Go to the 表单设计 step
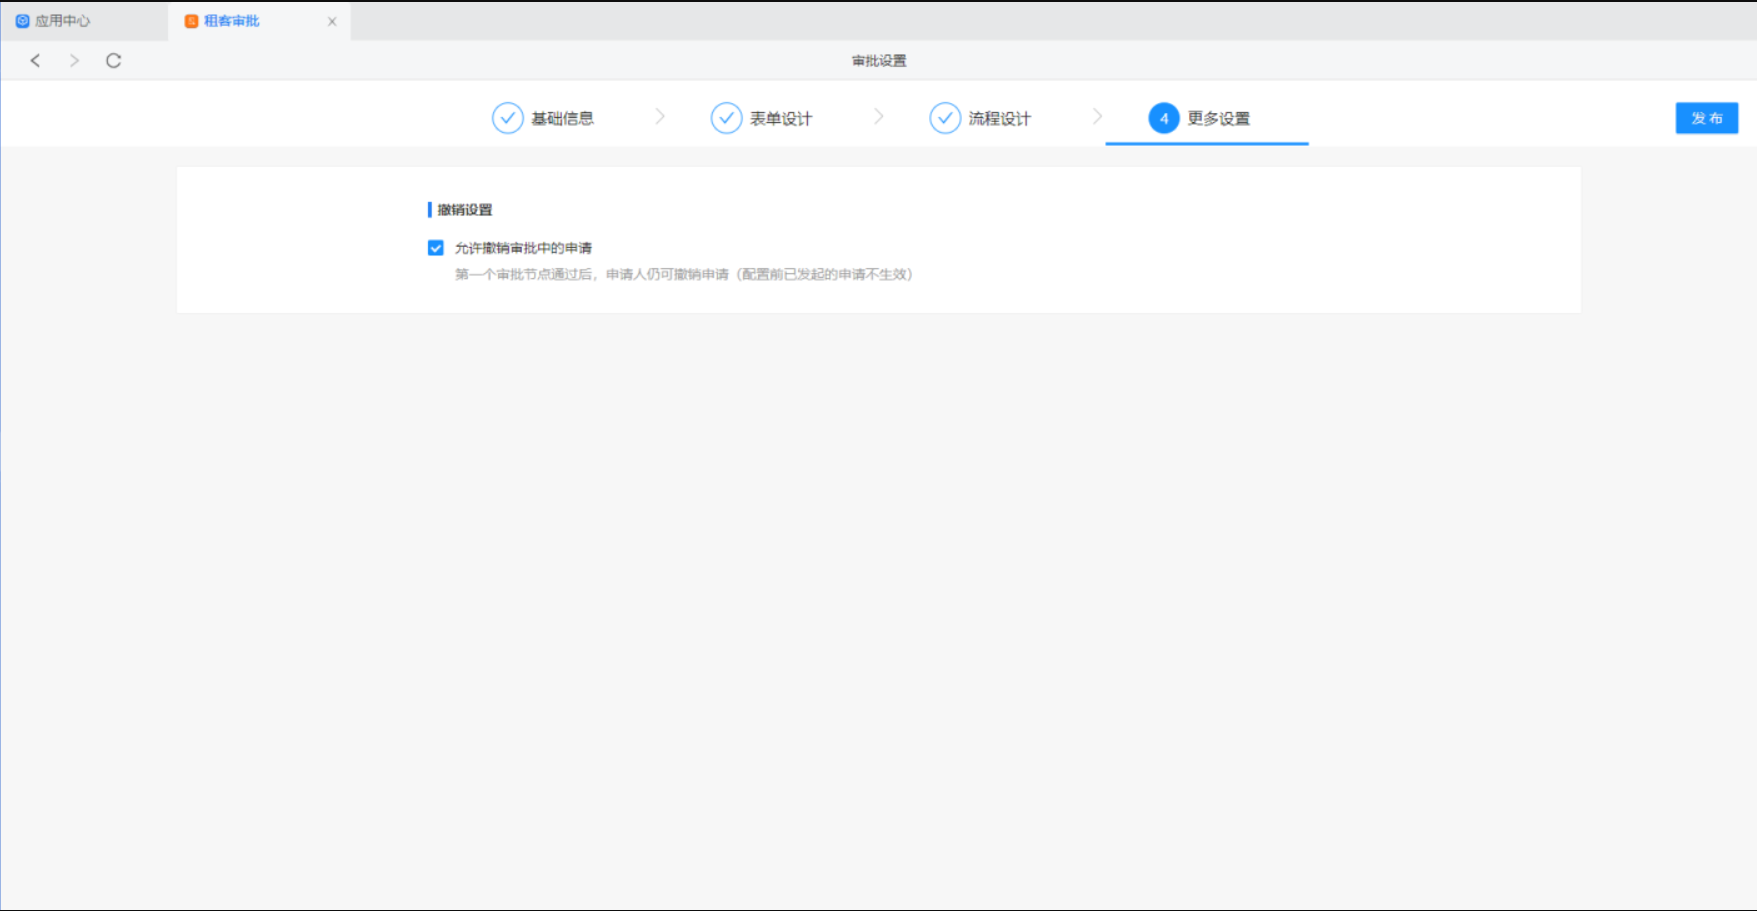This screenshot has width=1757, height=911. tap(781, 119)
